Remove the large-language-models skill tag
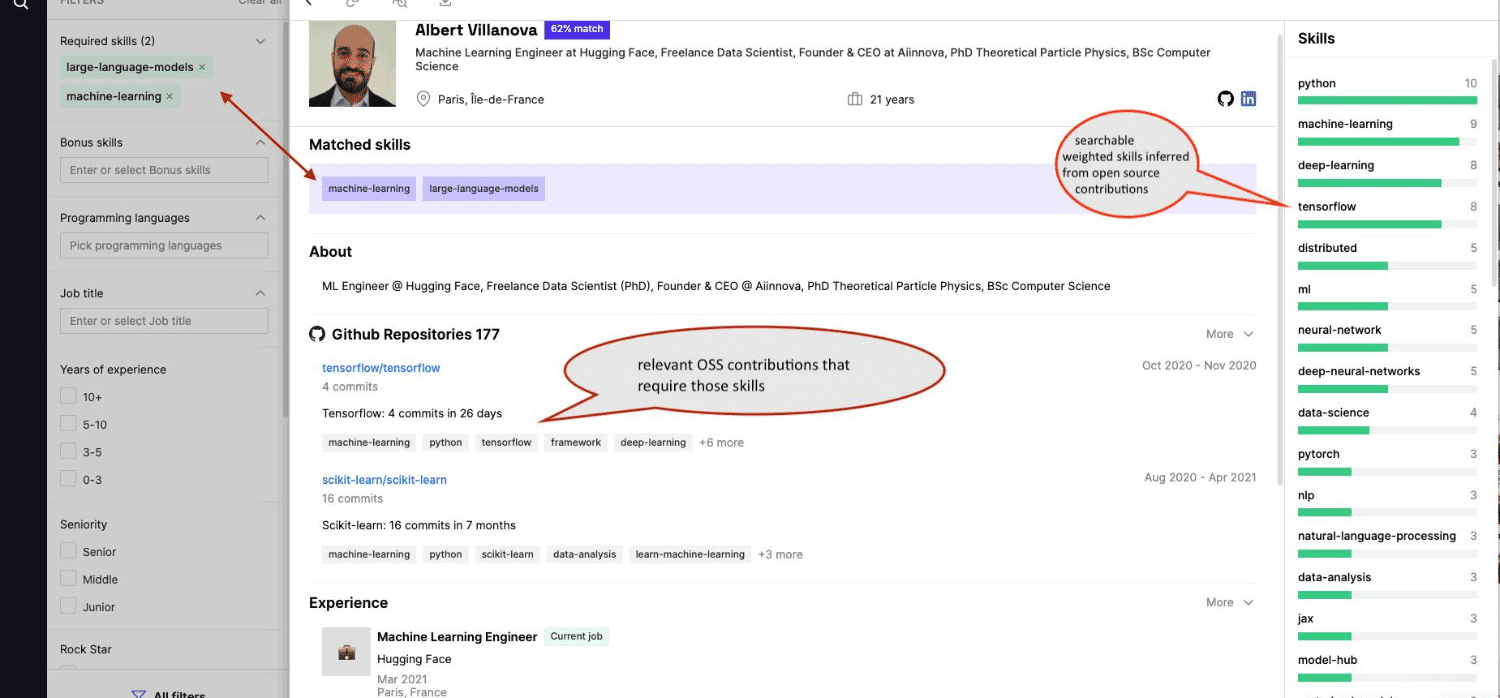Viewport: 1500px width, 698px height. pos(202,67)
